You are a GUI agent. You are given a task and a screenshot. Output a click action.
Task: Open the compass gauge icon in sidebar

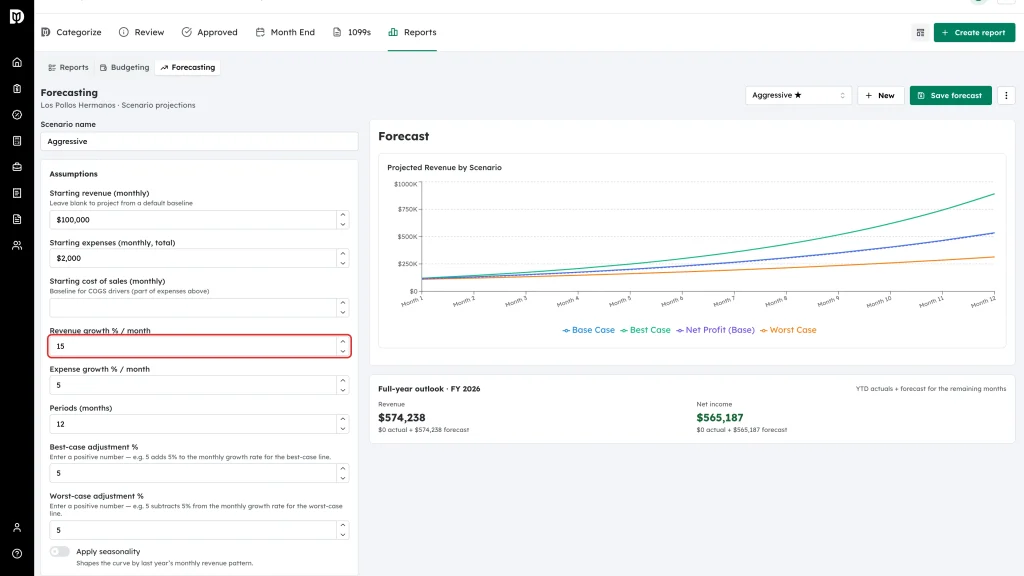17,115
